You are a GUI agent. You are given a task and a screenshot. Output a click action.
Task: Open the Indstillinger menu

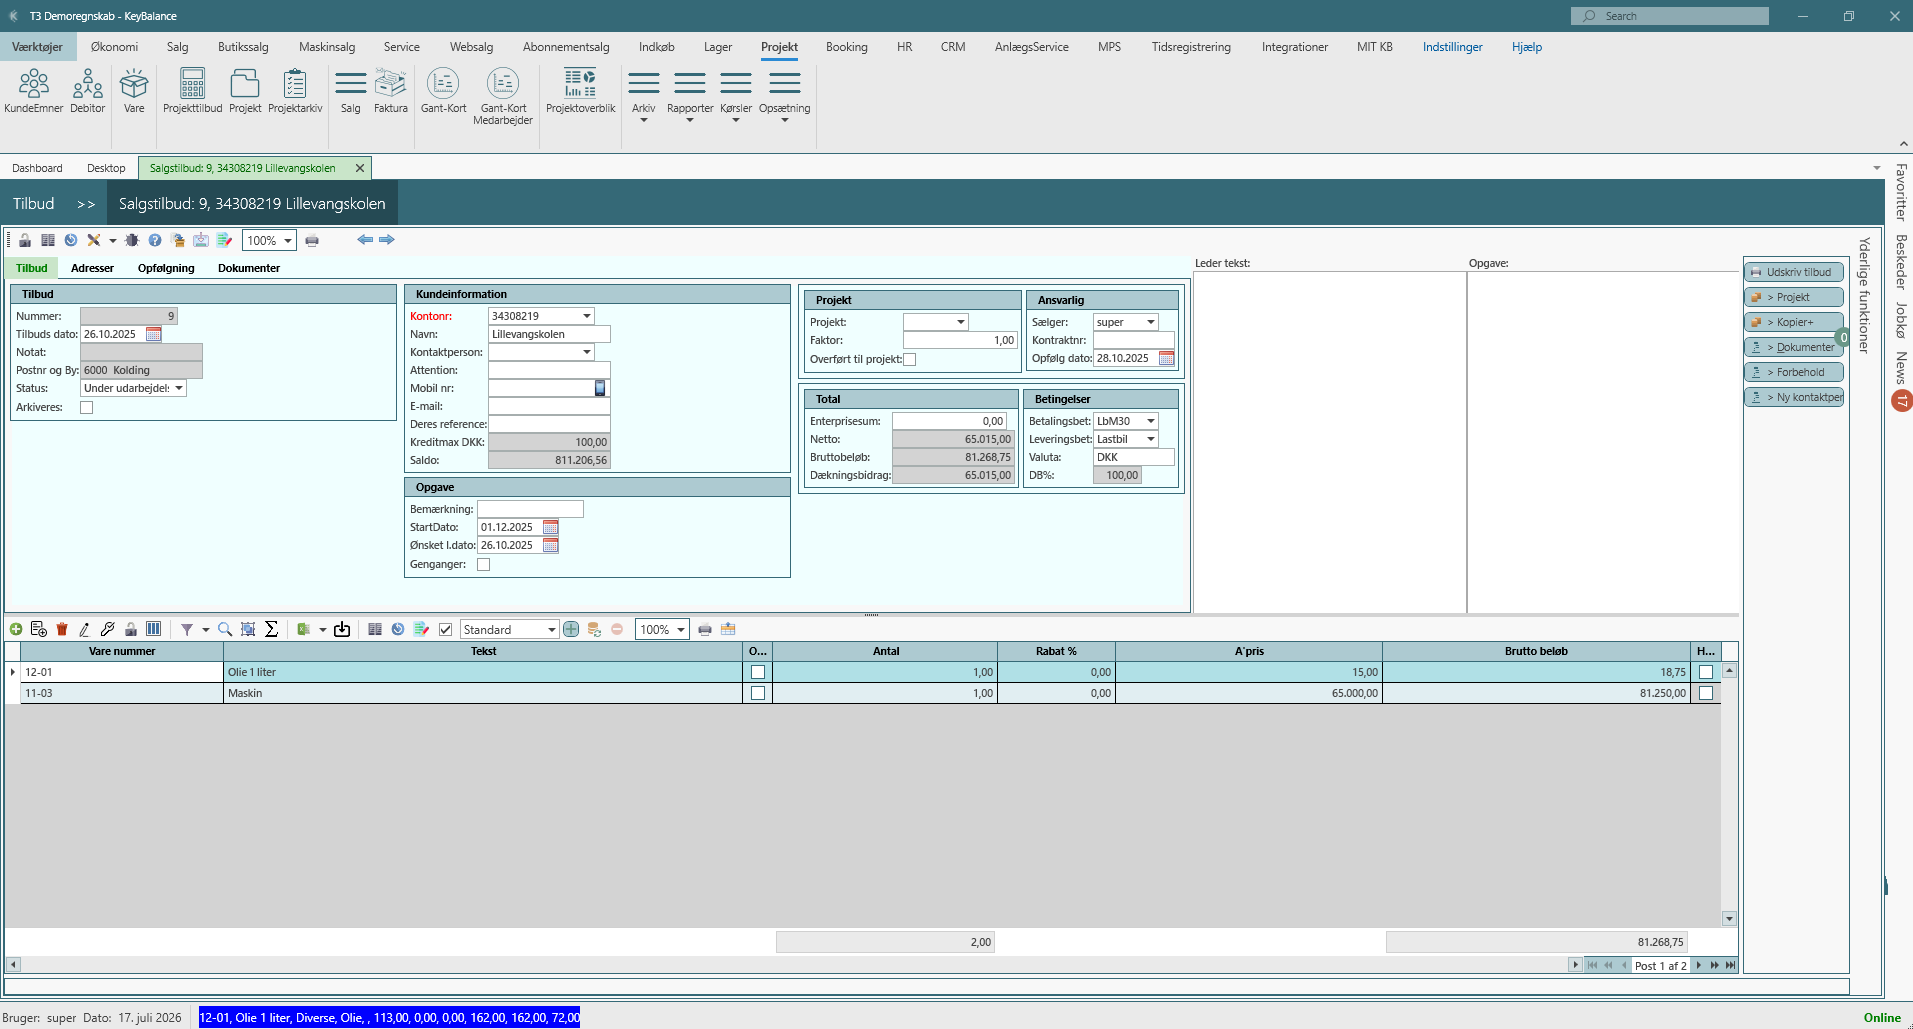click(1452, 47)
